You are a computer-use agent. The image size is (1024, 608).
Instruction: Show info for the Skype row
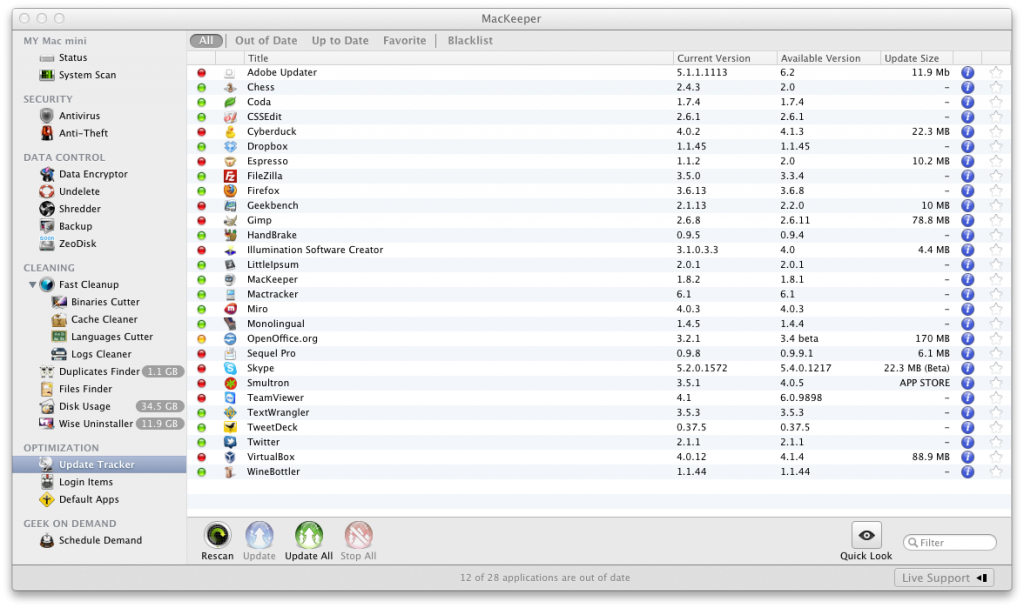[968, 368]
